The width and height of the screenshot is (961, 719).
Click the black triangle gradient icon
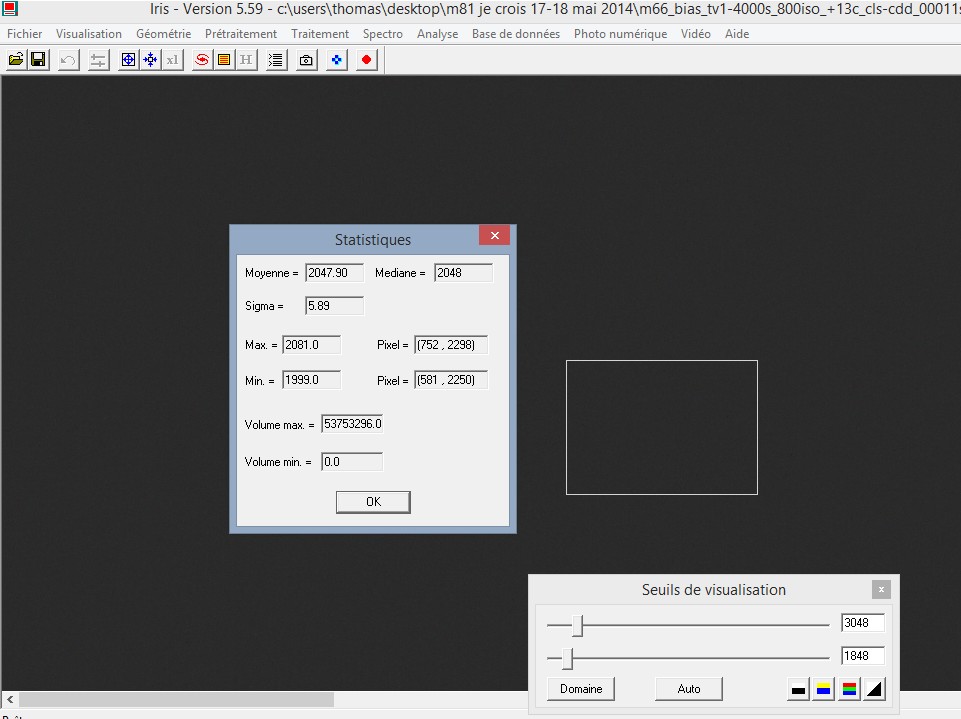[x=875, y=690]
